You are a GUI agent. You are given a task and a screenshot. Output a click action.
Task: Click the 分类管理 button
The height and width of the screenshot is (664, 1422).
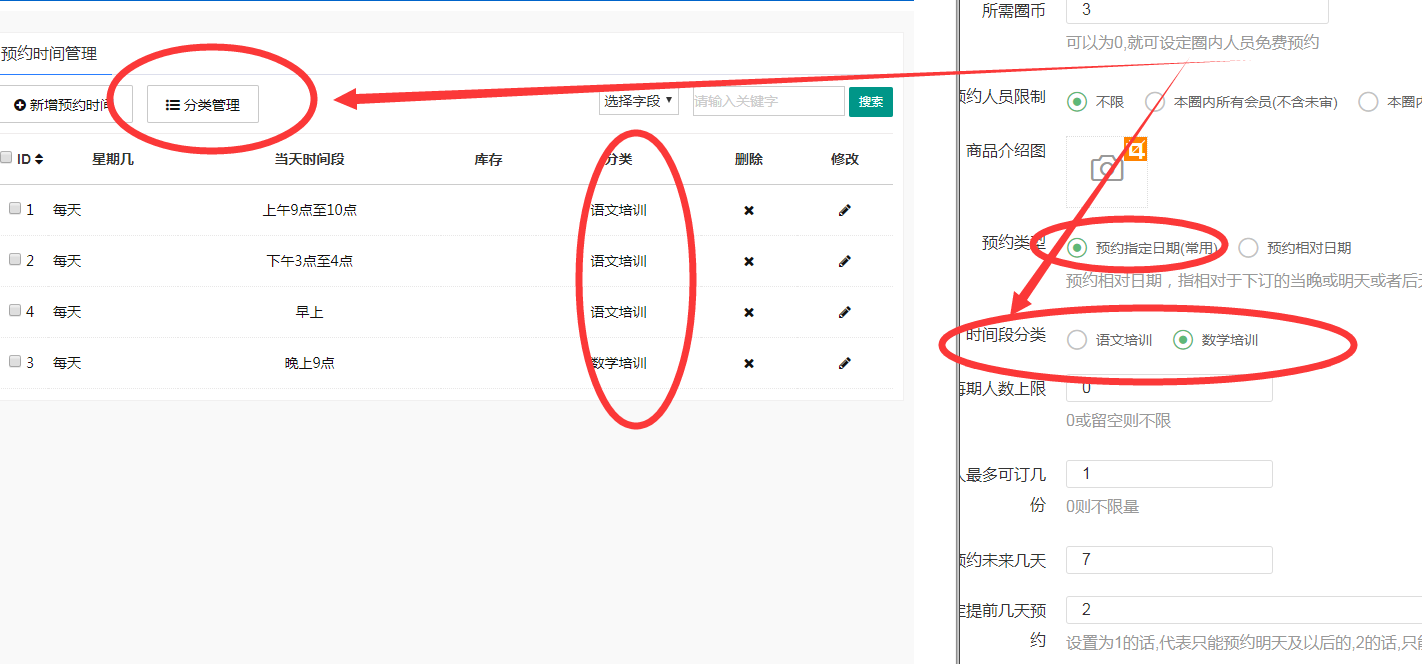point(203,104)
